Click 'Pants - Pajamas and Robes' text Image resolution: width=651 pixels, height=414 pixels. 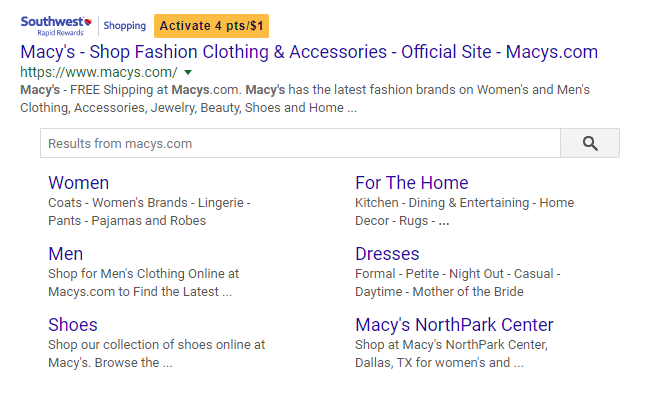click(x=127, y=220)
